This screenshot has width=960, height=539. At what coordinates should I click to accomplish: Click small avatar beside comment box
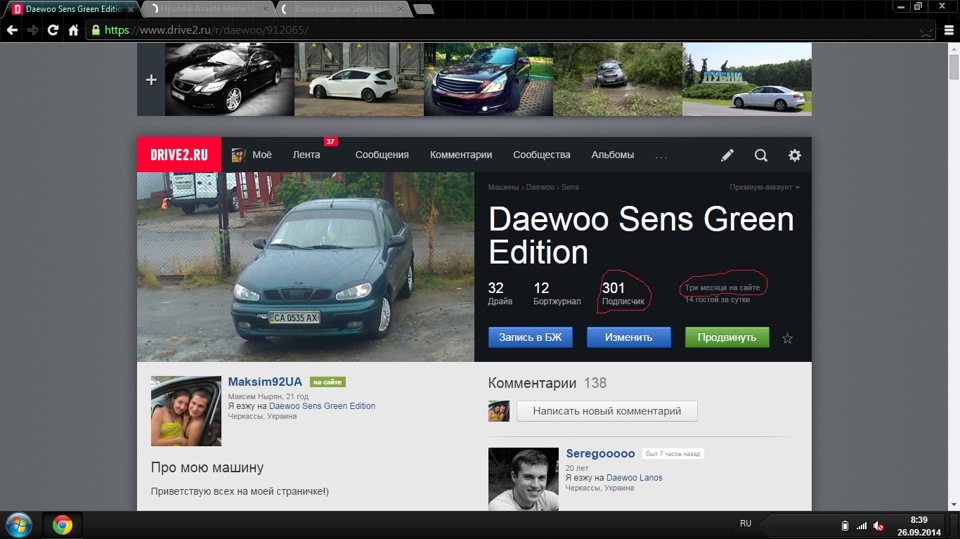point(498,411)
